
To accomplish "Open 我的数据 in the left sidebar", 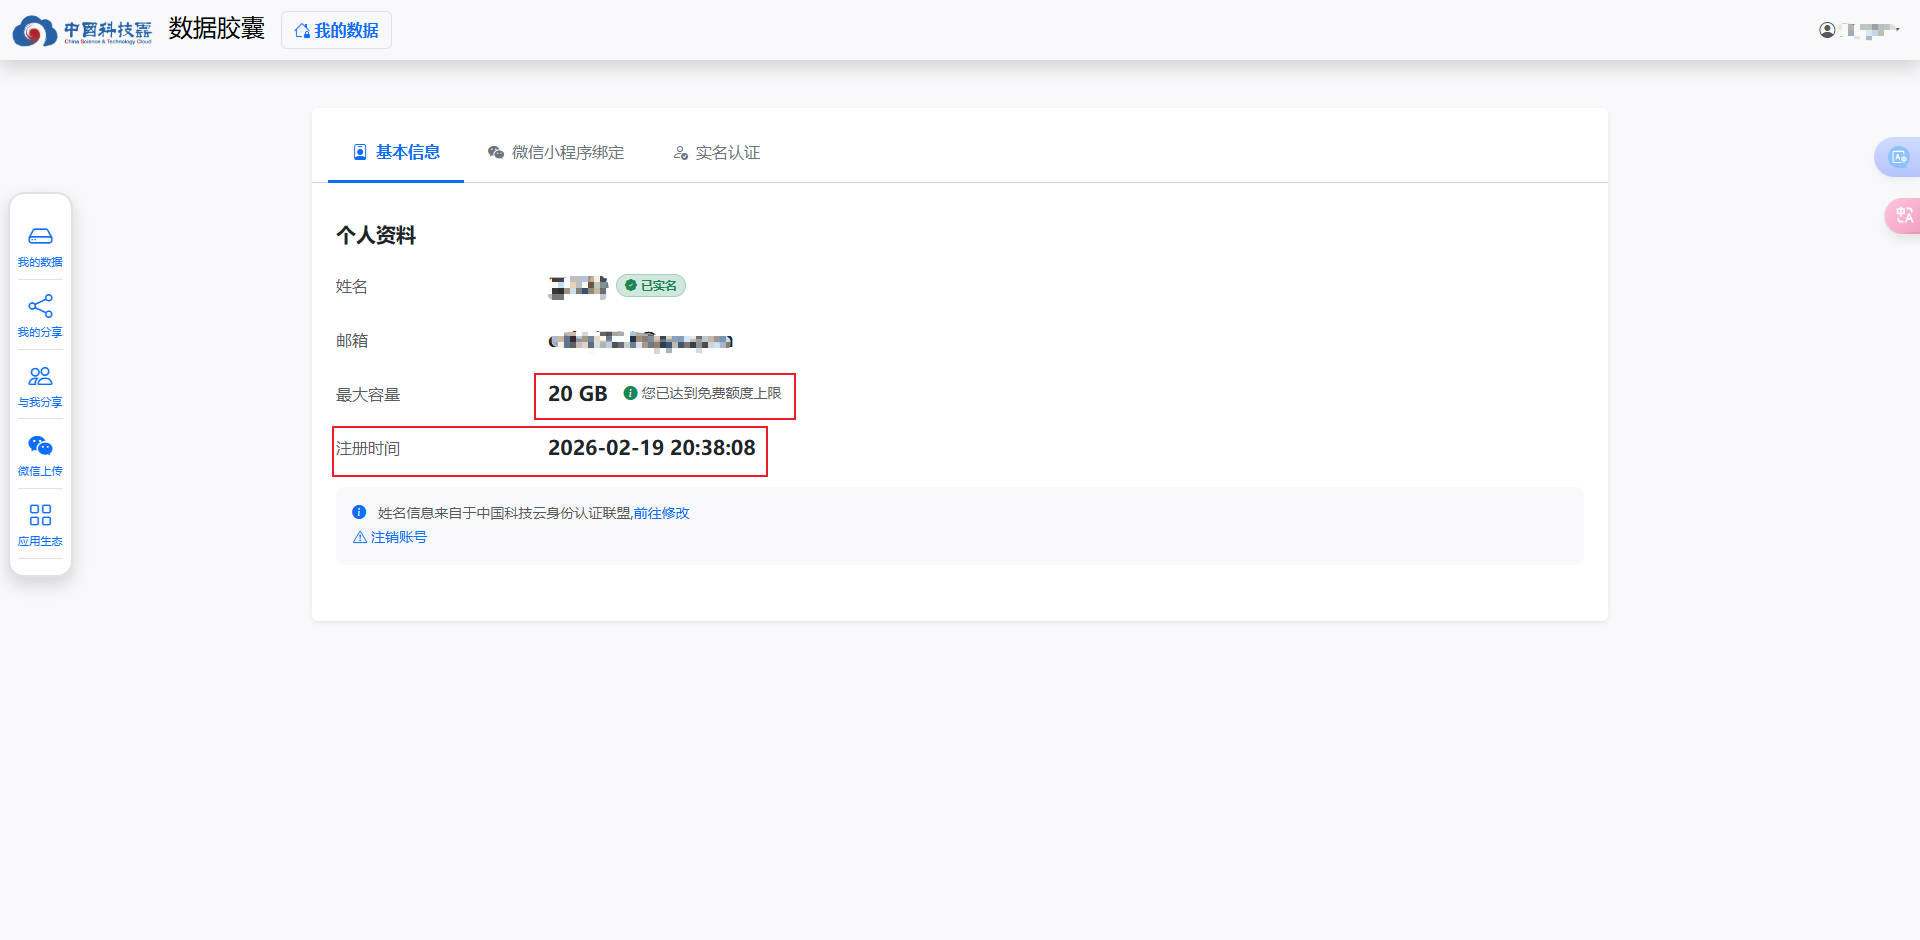I will pos(40,245).
